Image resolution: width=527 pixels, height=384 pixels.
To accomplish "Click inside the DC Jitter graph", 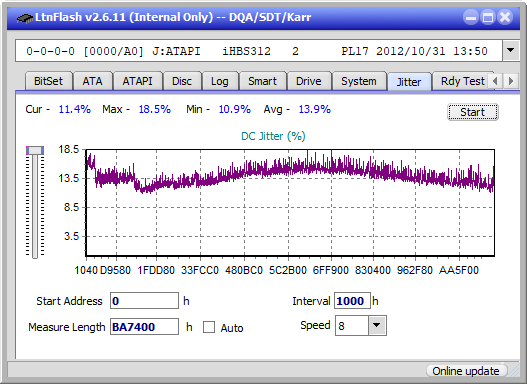I will tap(290, 203).
